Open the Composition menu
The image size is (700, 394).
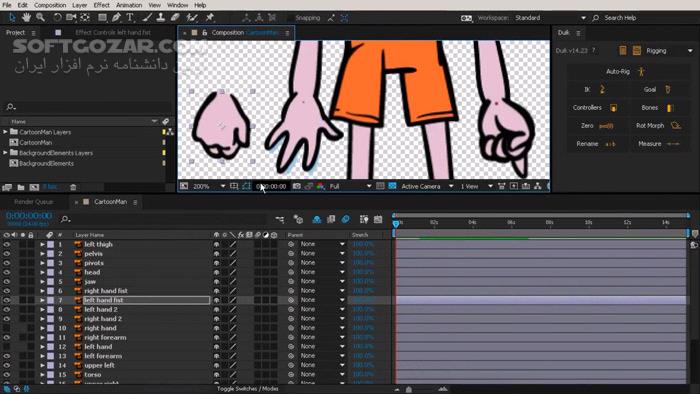tap(50, 5)
